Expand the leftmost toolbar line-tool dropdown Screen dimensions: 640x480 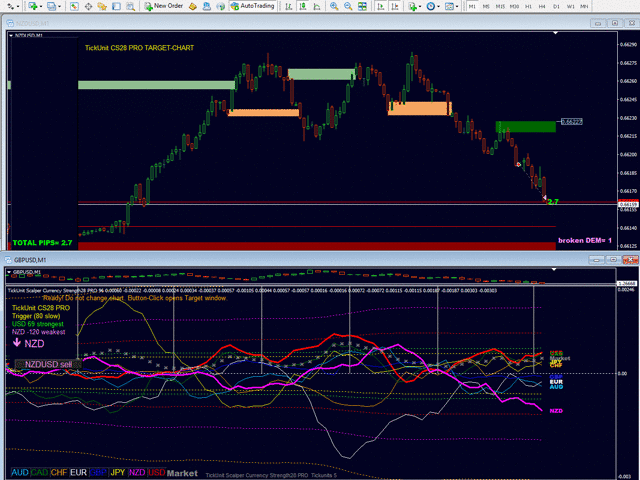18,7
